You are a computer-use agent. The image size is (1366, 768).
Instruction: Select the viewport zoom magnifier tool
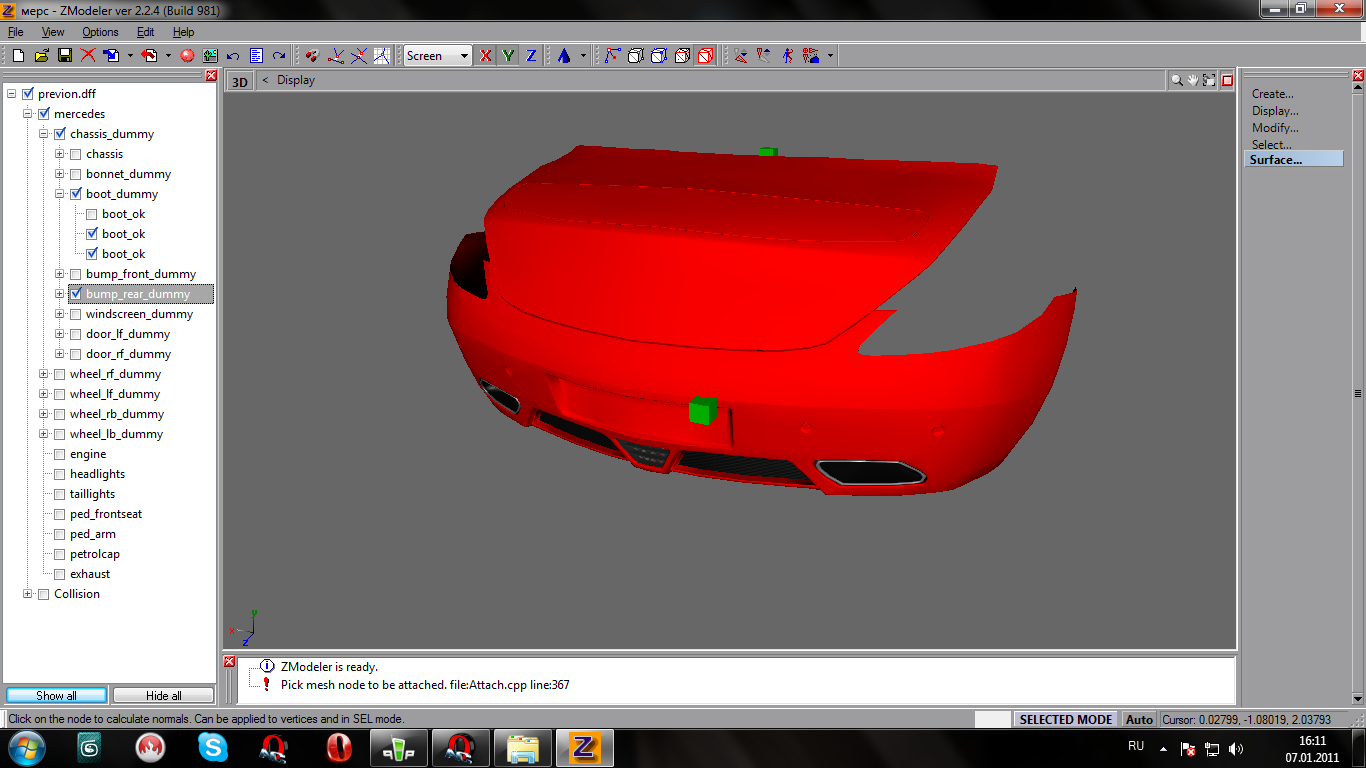click(x=1177, y=80)
